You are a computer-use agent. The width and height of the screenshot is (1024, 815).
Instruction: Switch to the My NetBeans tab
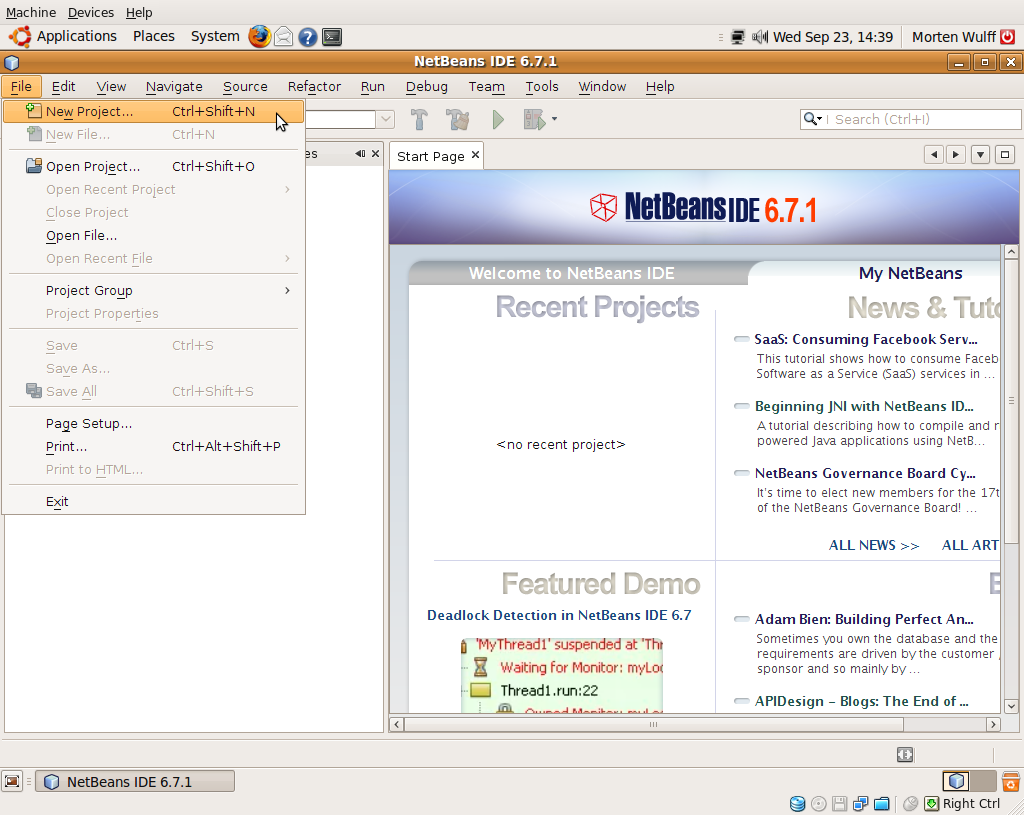click(x=910, y=273)
